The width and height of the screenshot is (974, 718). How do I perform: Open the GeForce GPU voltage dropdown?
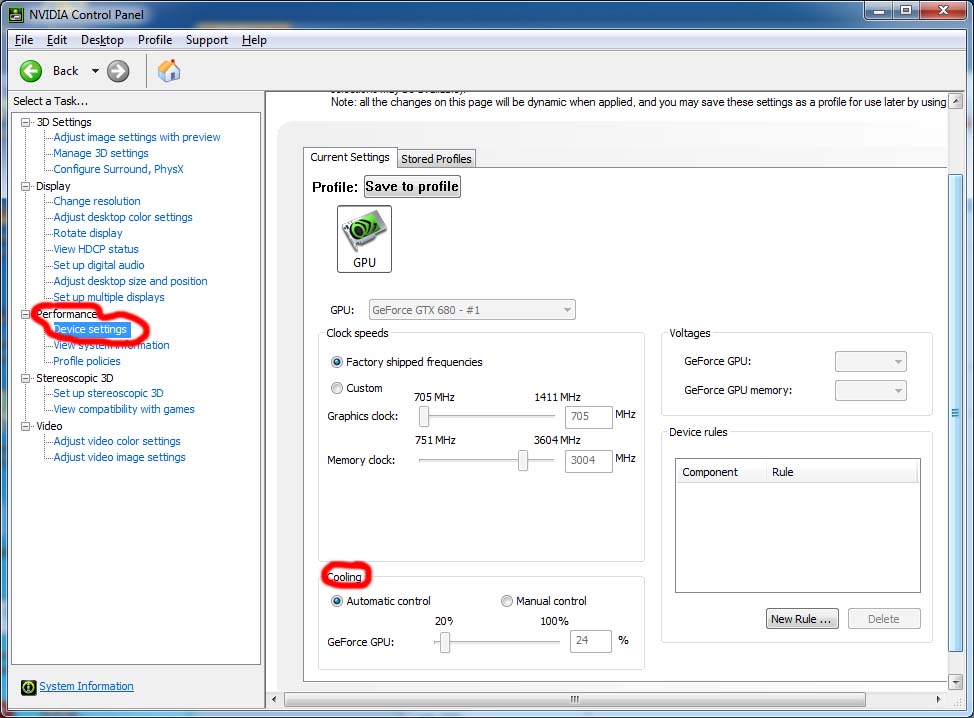click(x=871, y=361)
